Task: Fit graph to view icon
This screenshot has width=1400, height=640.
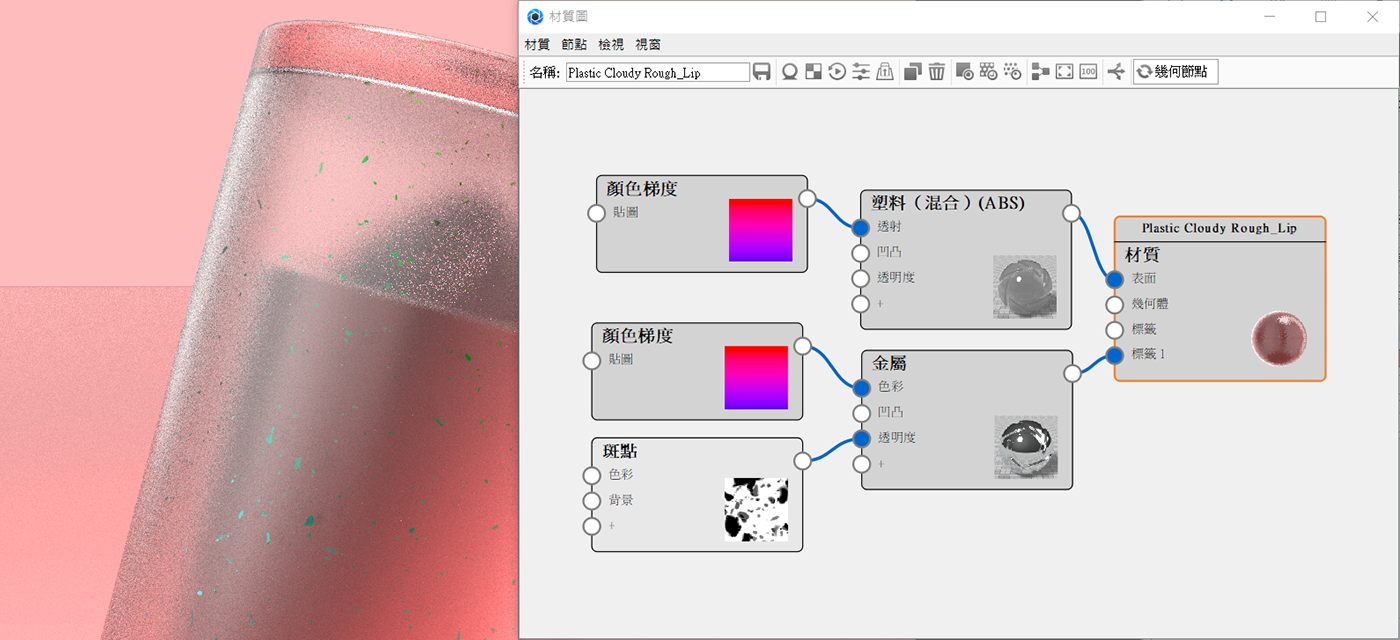Action: 1064,72
